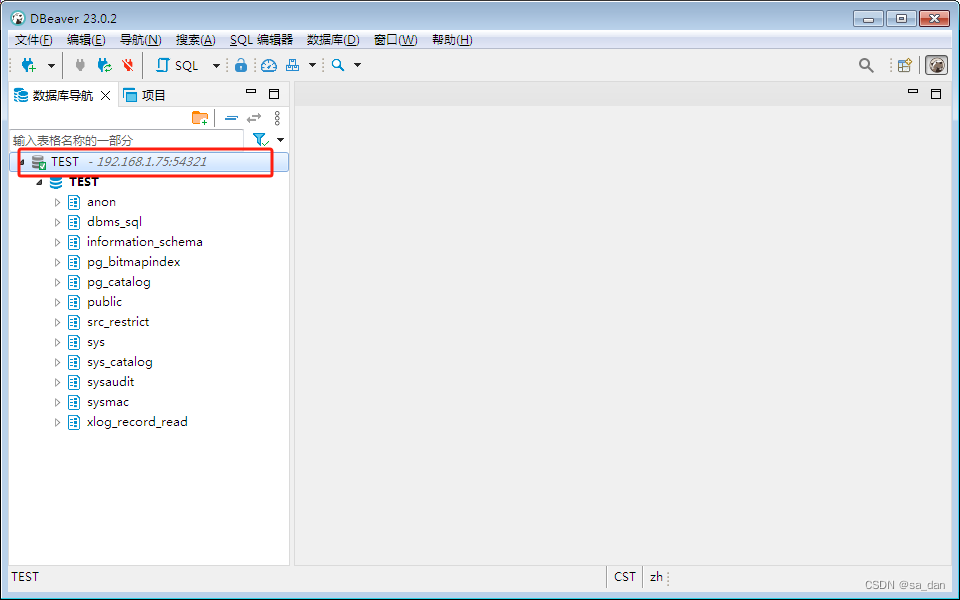Switch to the 项目 tab
Viewport: 960px width, 600px height.
pyautogui.click(x=144, y=96)
